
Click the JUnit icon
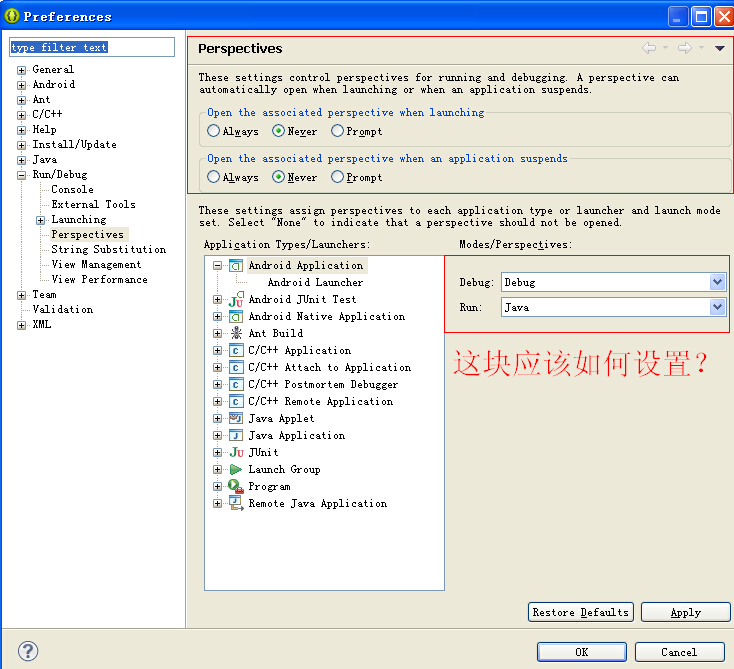236,453
